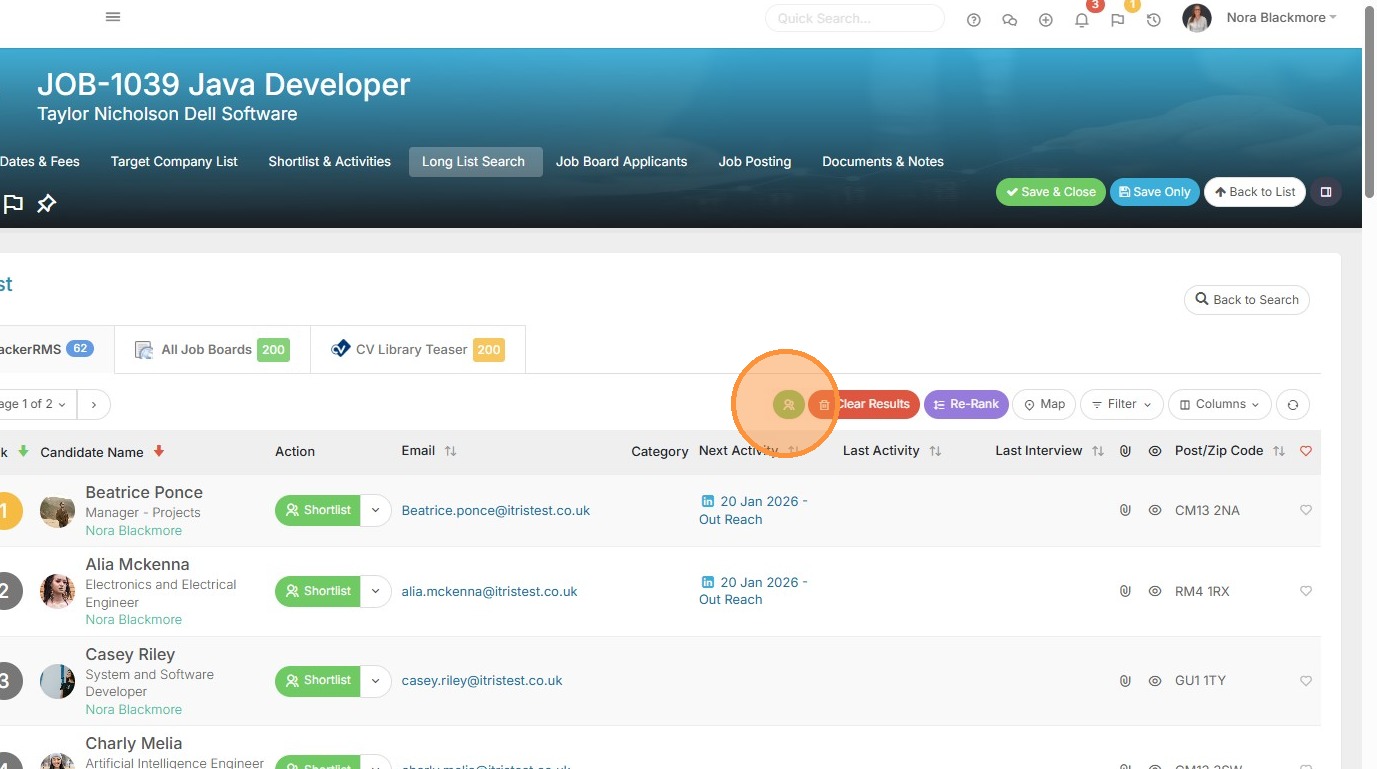Preview Beatrice Ponce using the eye icon

click(1155, 510)
